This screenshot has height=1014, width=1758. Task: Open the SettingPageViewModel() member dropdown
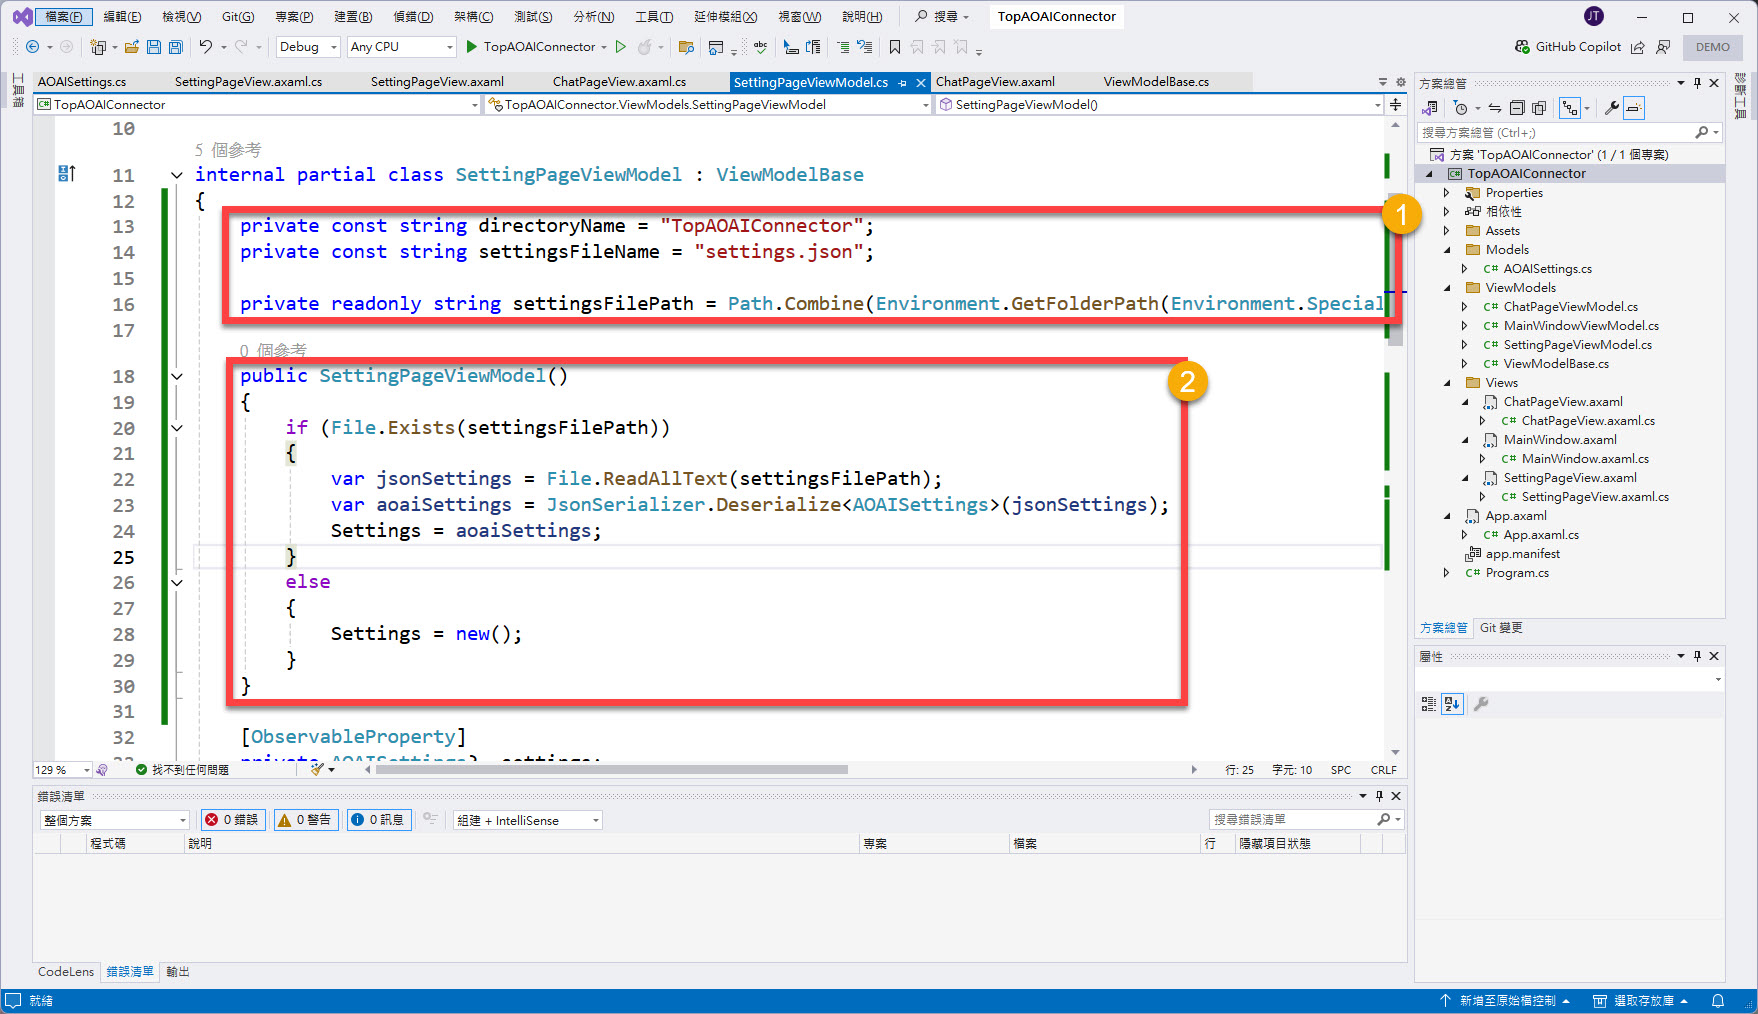click(1160, 104)
